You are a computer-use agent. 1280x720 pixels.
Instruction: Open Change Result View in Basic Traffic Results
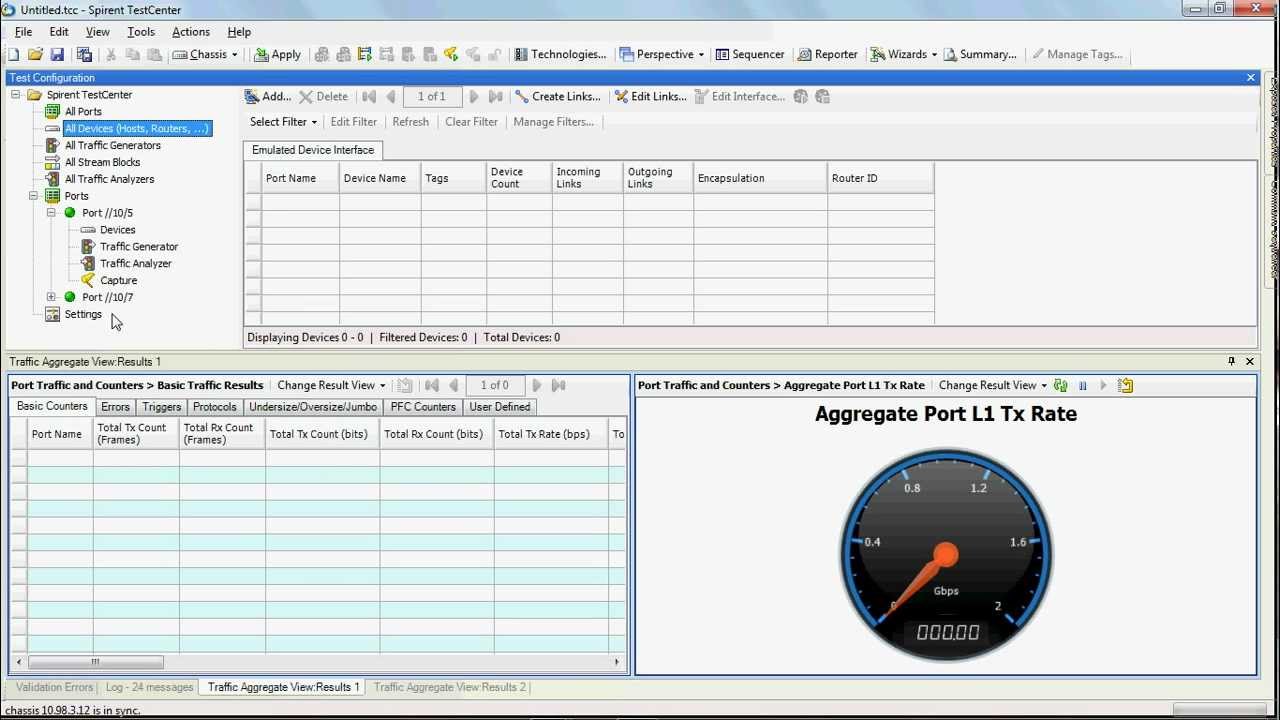(x=331, y=385)
